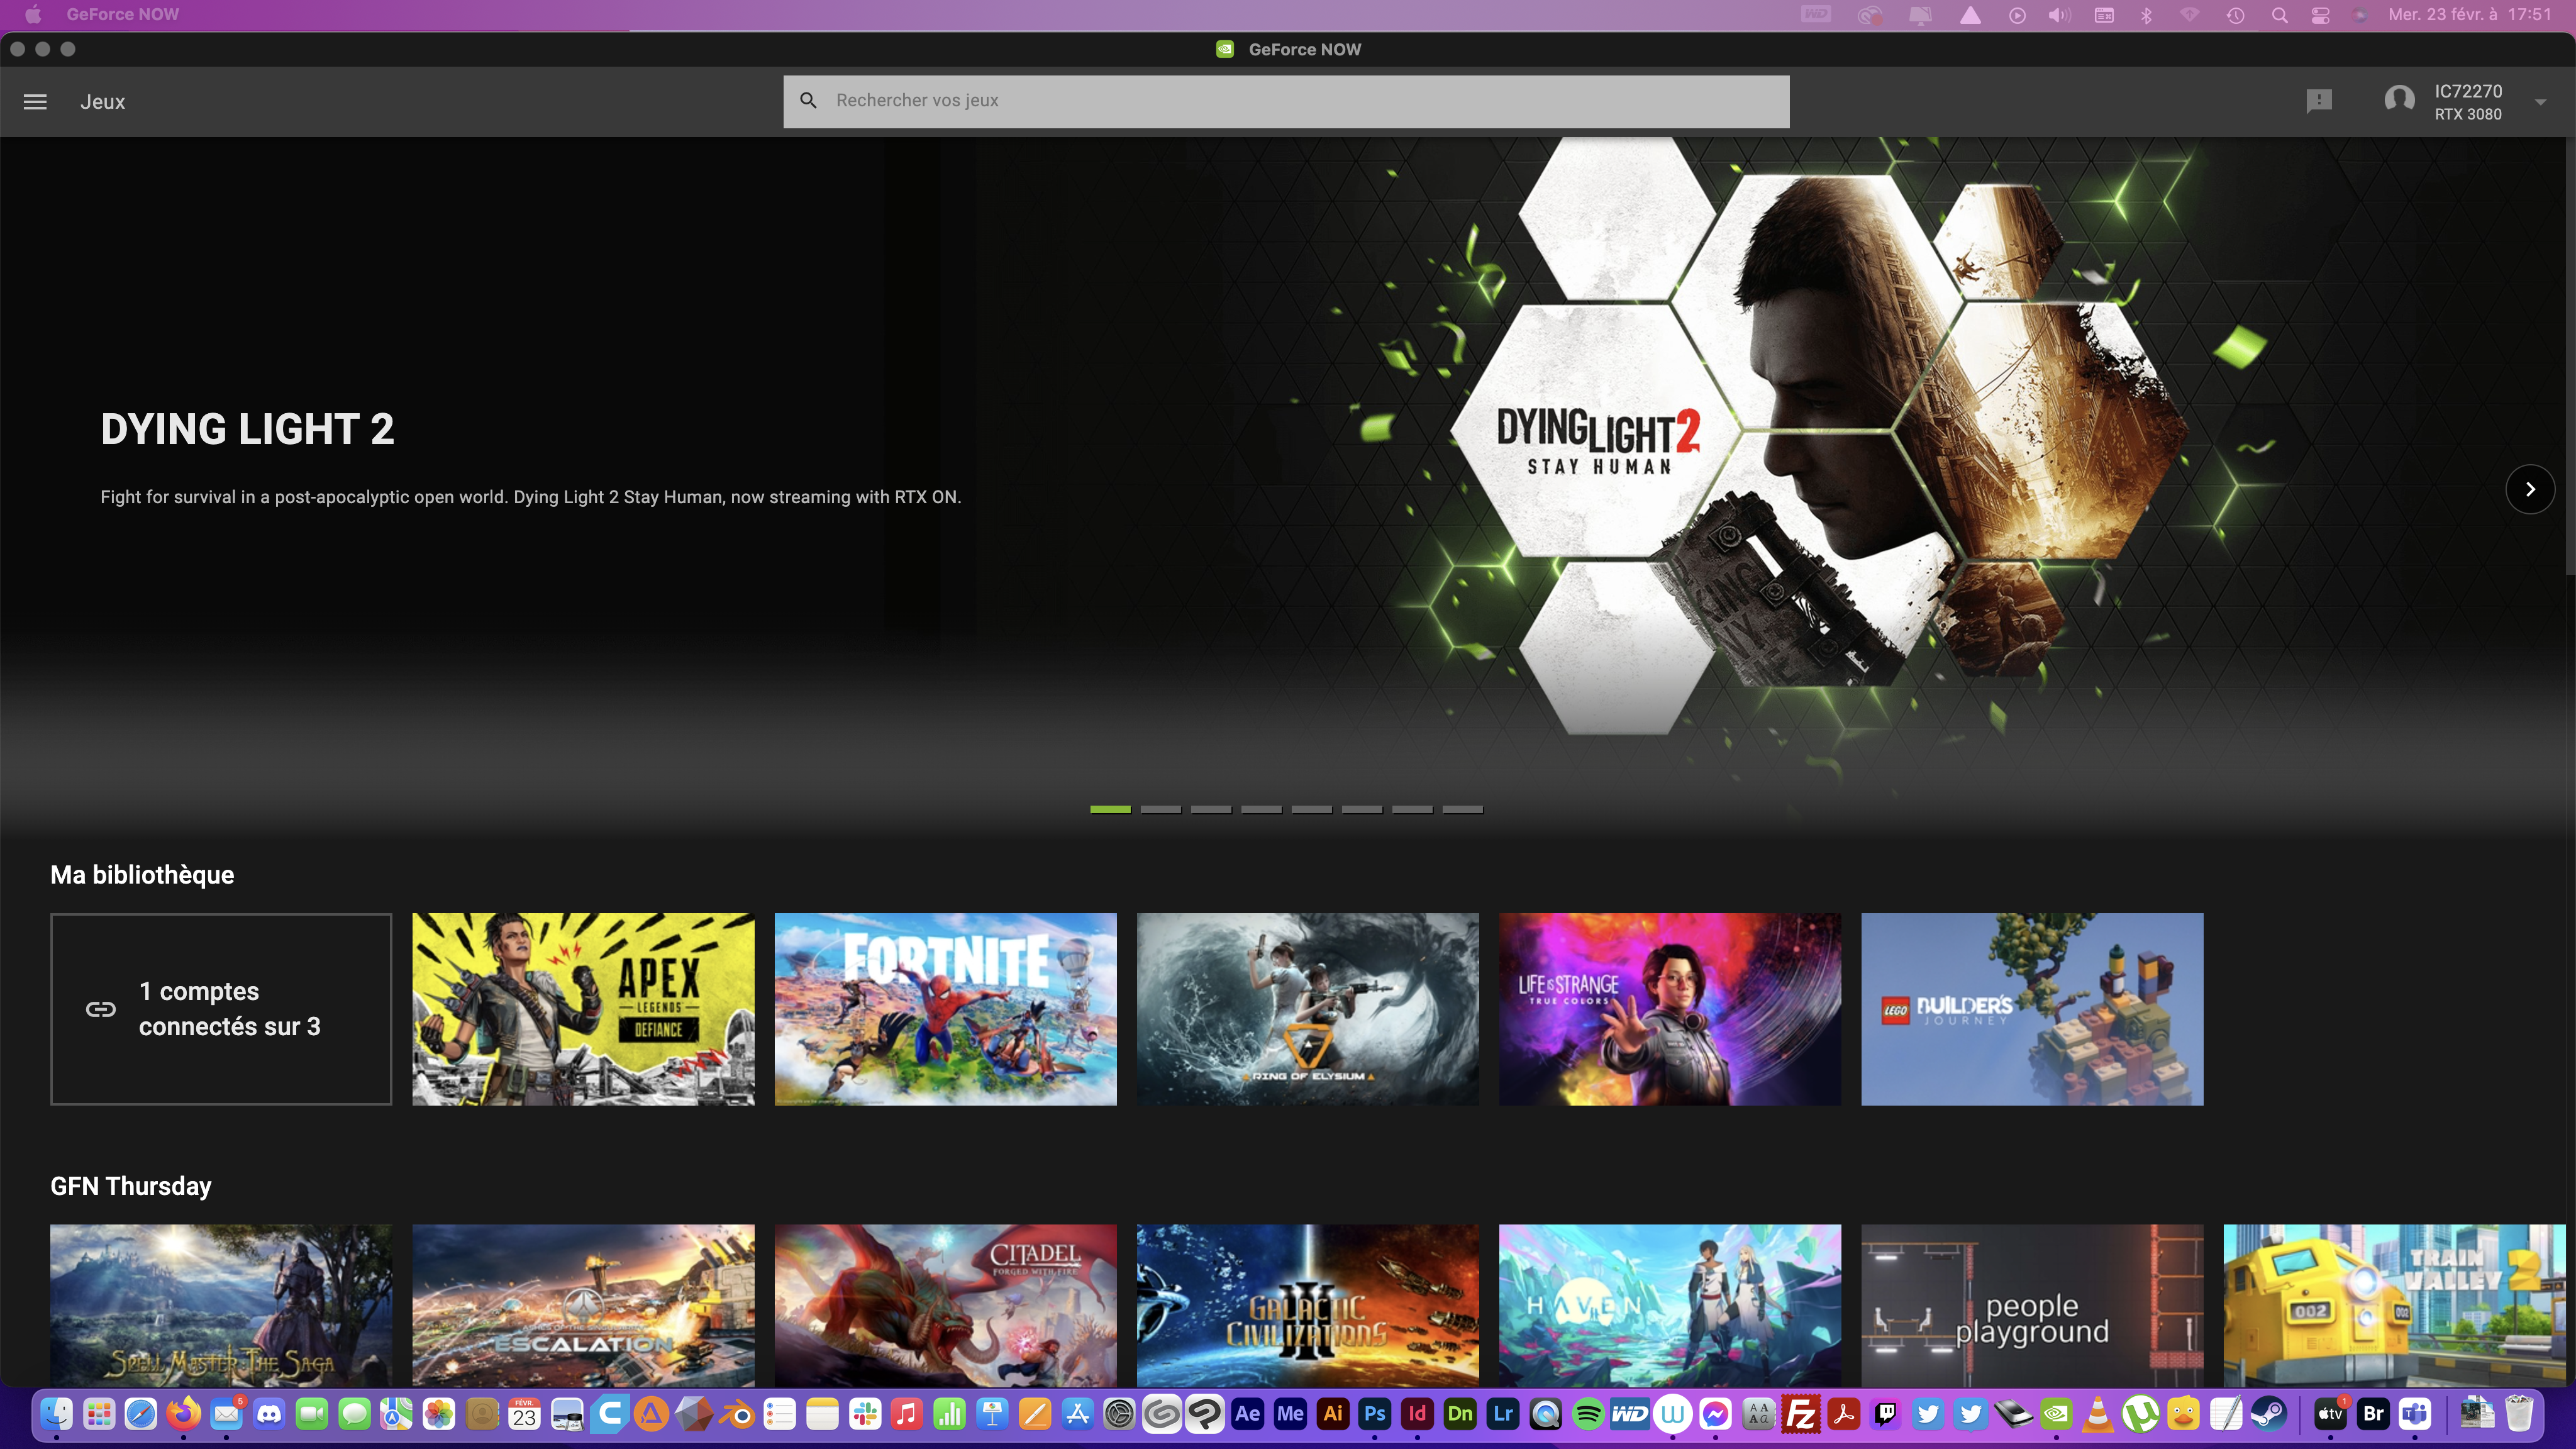This screenshot has height=1449, width=2576.
Task: Select the second carousel indicator
Action: pyautogui.click(x=1160, y=809)
